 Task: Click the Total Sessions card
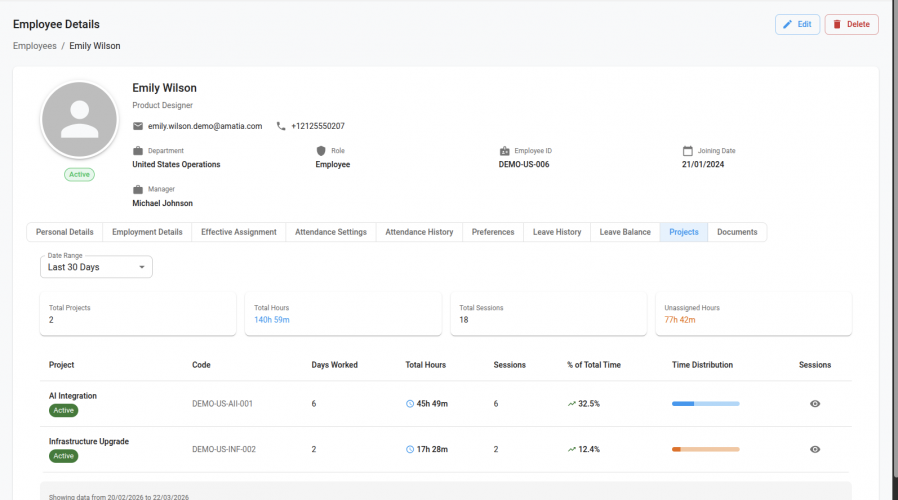549,314
